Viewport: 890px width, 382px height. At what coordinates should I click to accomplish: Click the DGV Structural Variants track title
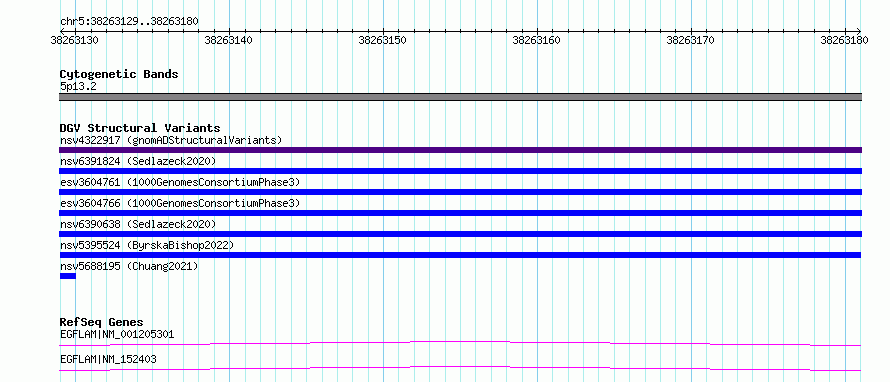tap(140, 128)
